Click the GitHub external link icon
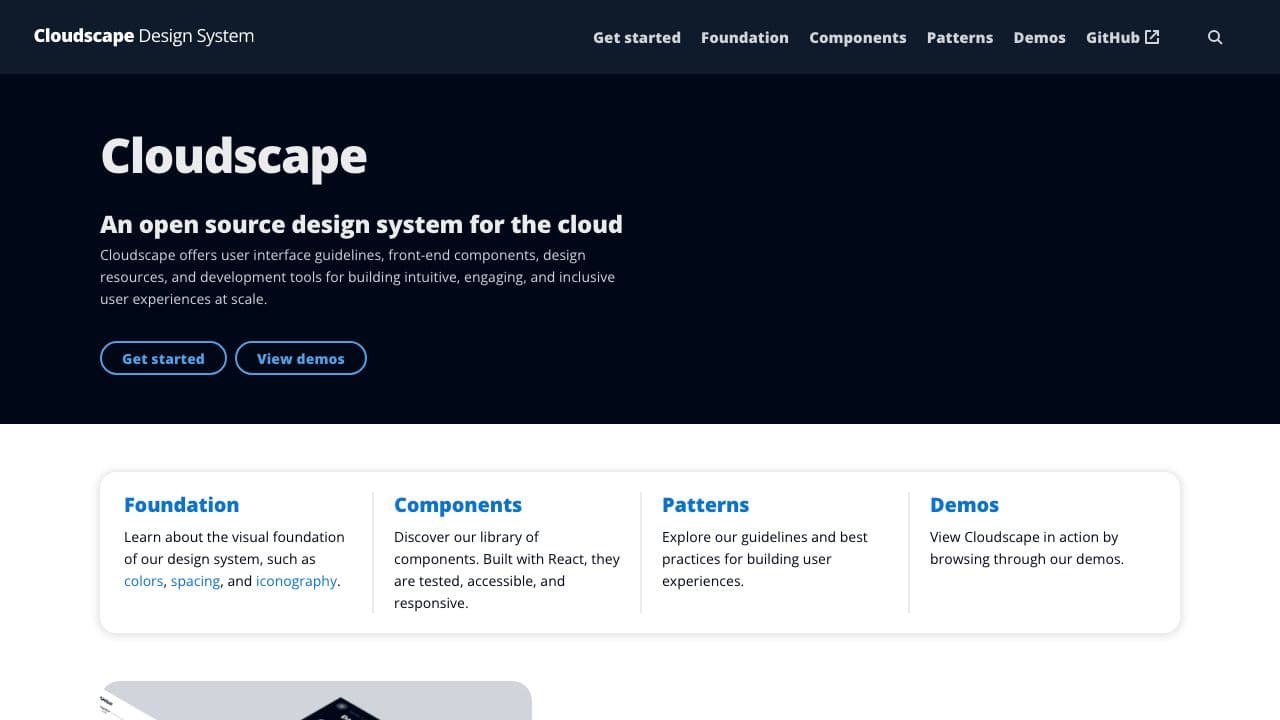Image resolution: width=1280 pixels, height=720 pixels. pos(1152,37)
